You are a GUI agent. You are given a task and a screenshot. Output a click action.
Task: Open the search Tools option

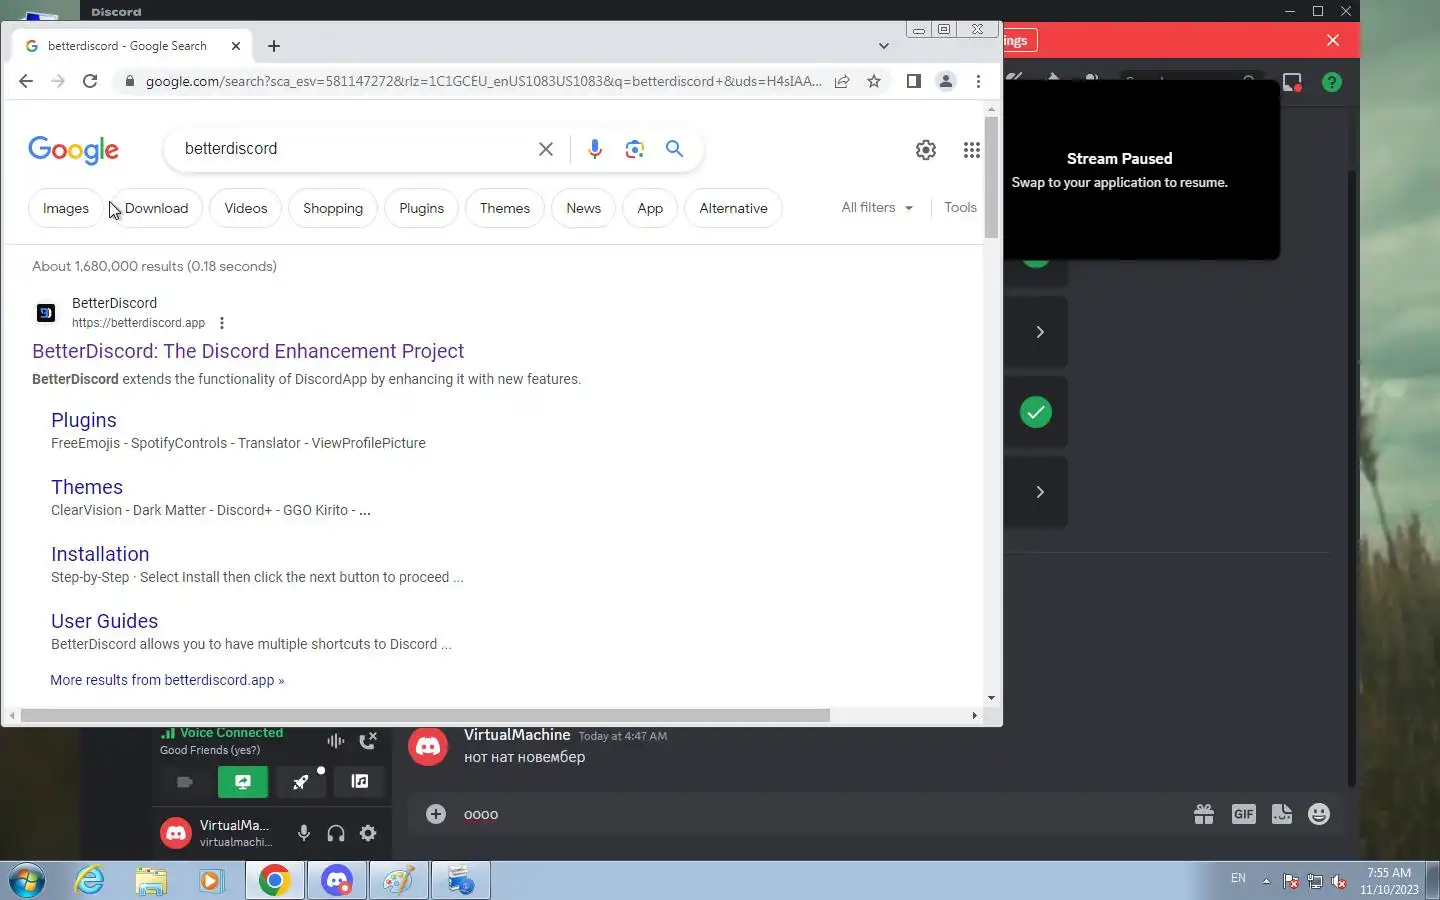pos(960,207)
